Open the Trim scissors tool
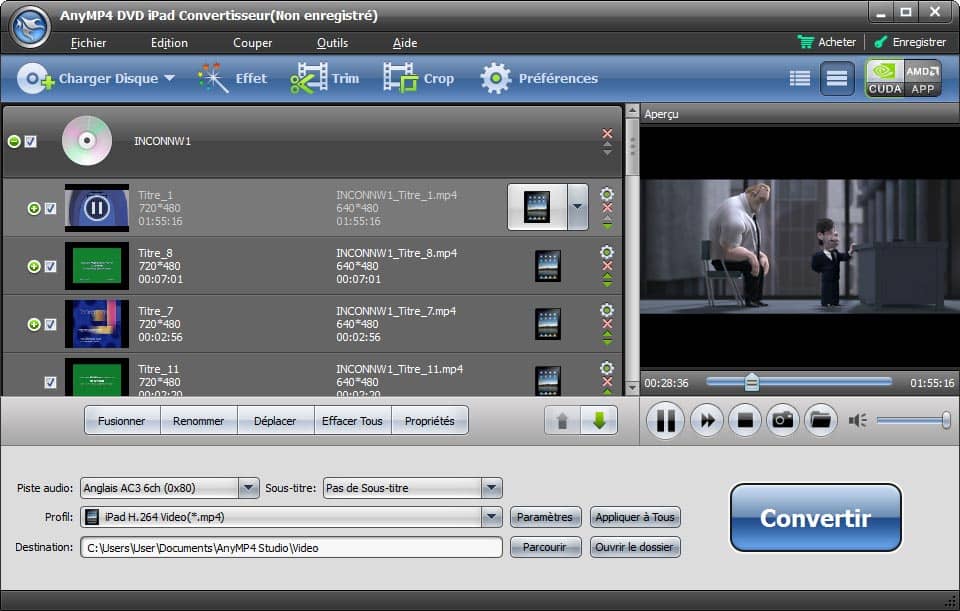 tap(309, 78)
